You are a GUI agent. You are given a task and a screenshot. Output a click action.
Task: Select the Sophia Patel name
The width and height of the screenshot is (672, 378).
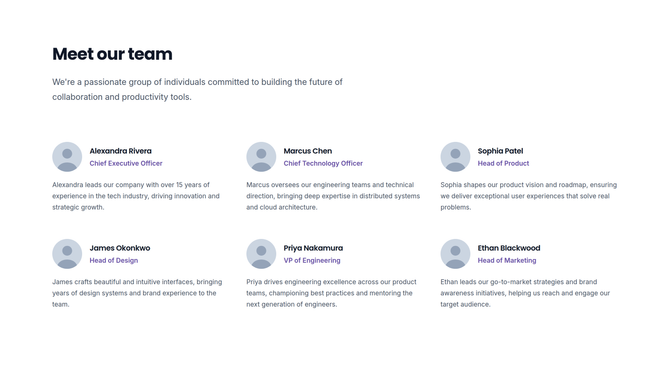coord(500,151)
